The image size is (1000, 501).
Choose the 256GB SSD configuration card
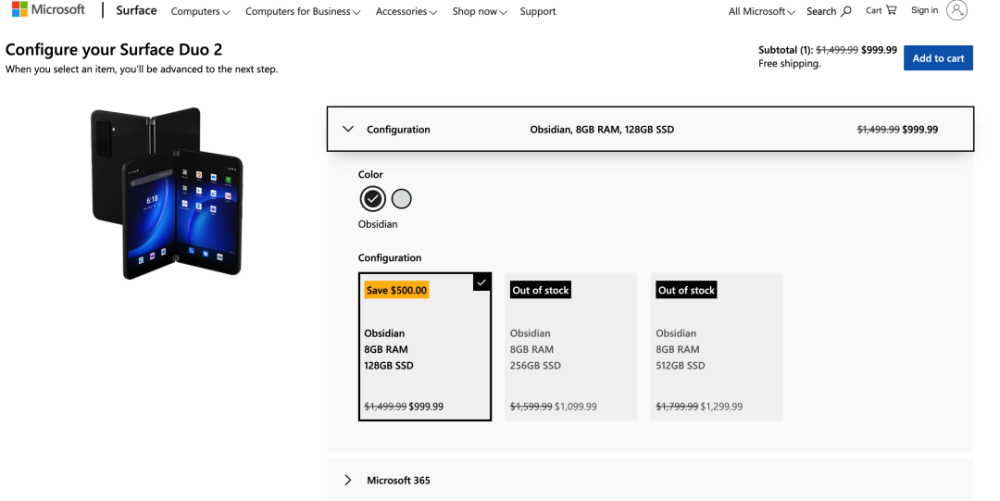(571, 346)
